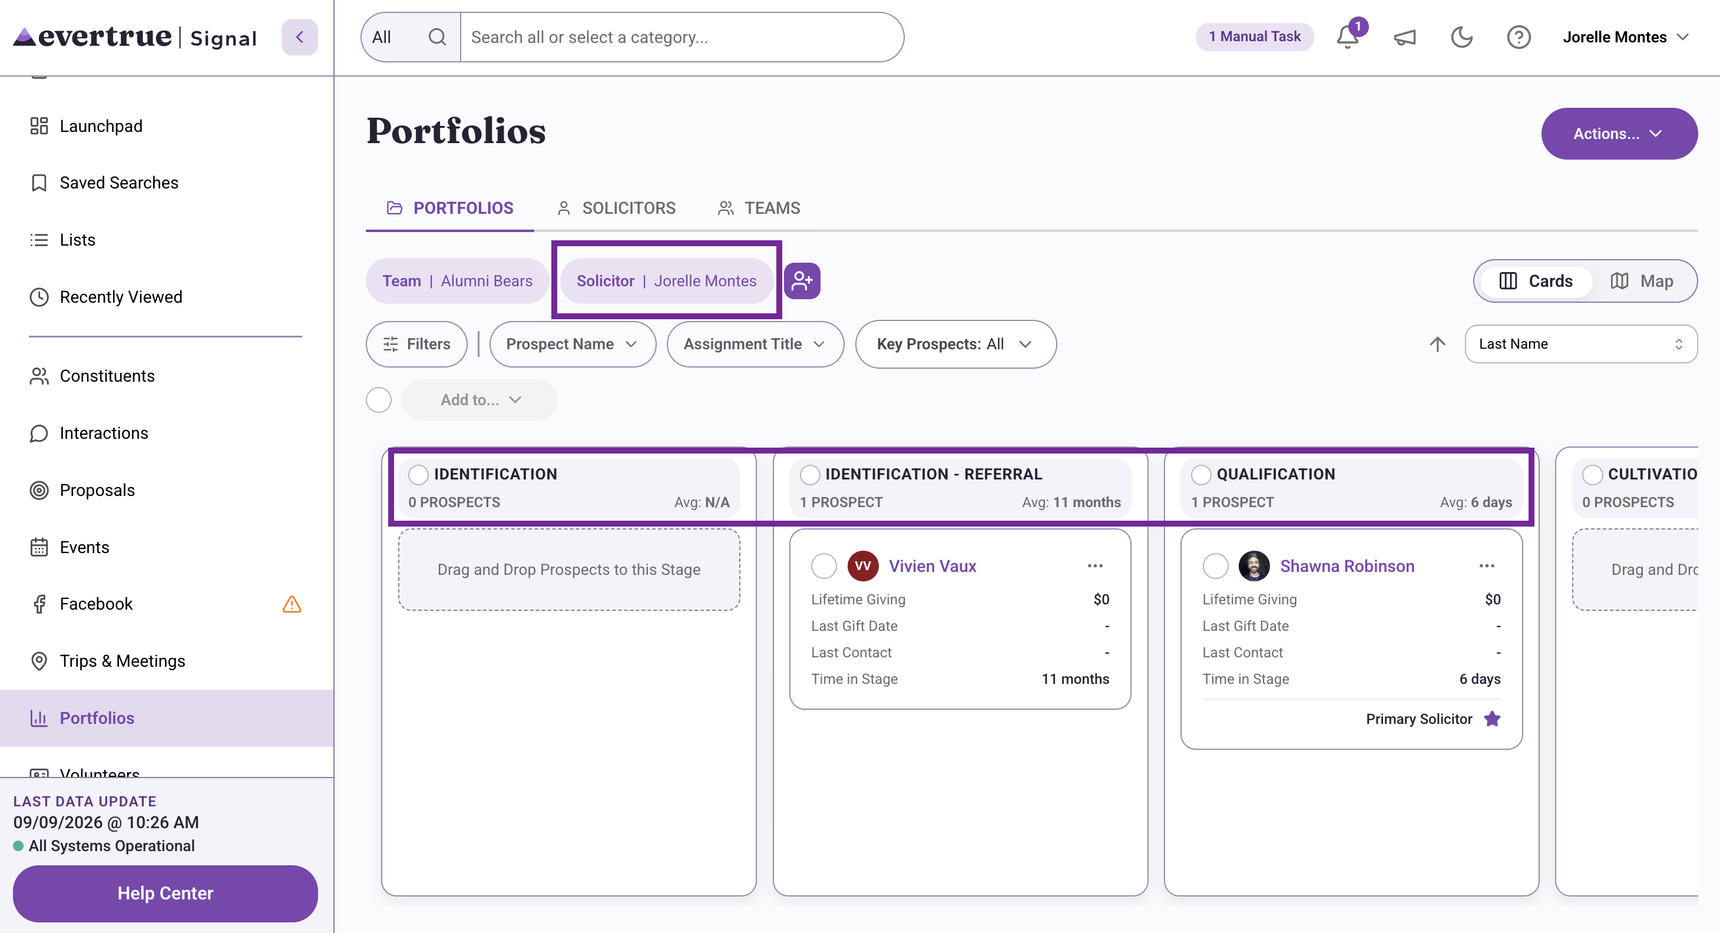
Task: Switch to the Teams tab
Action: click(759, 208)
